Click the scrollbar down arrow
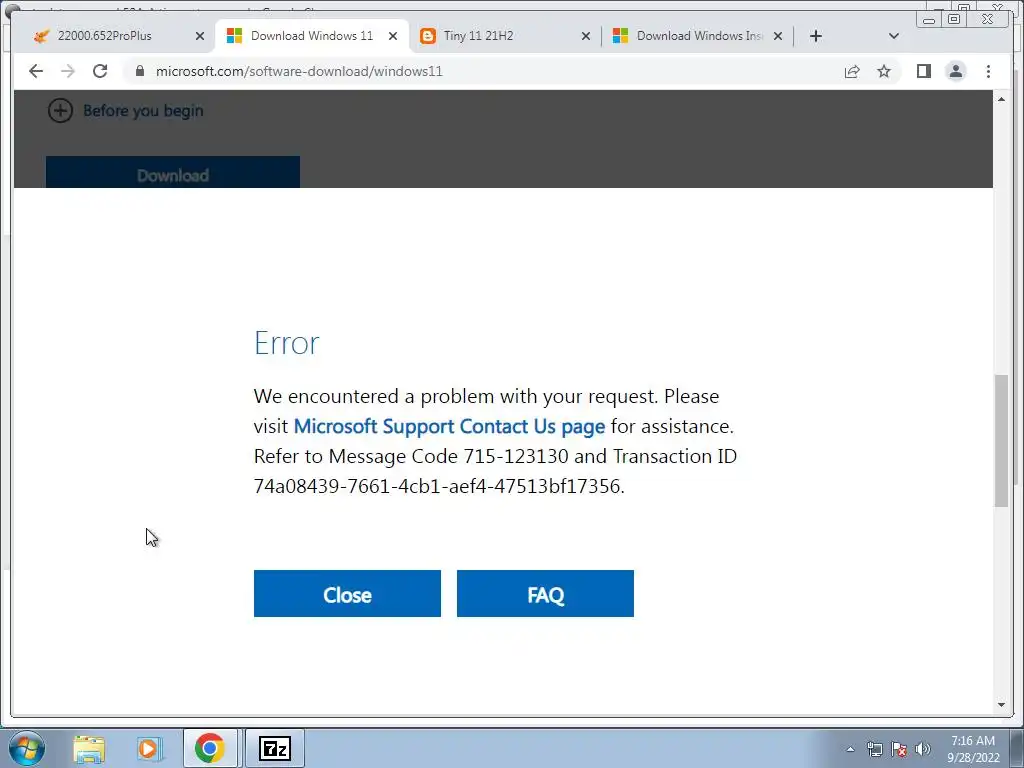Viewport: 1024px width, 768px height. 1001,705
